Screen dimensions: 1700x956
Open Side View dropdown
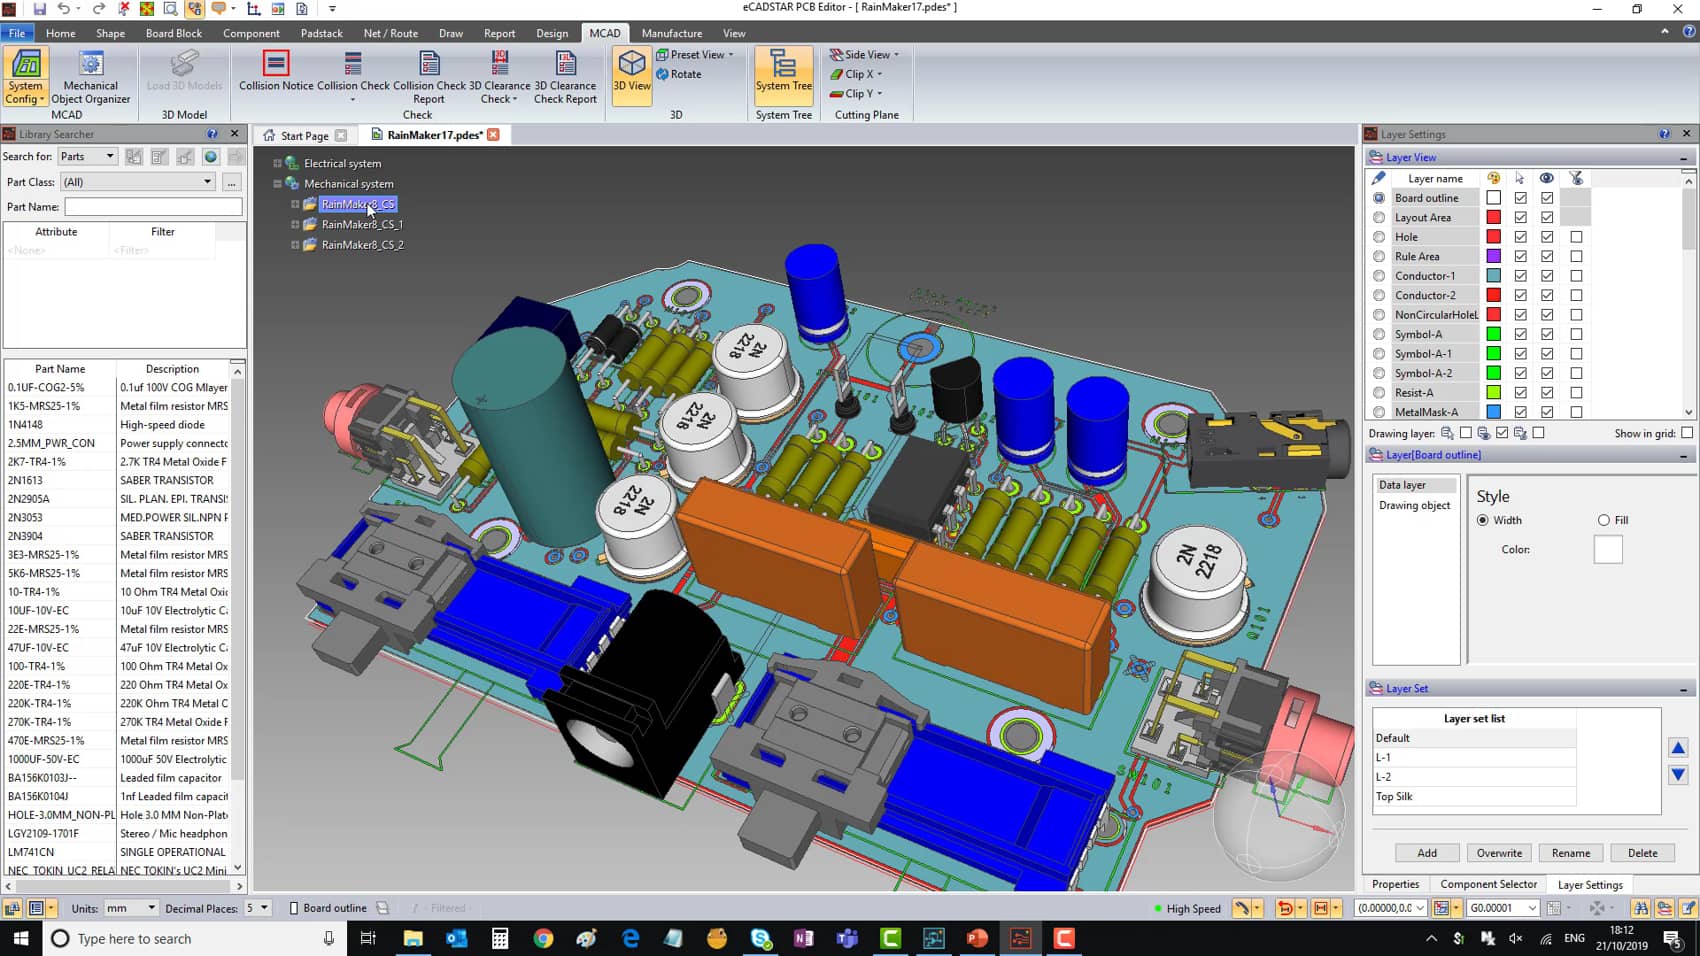865,55
